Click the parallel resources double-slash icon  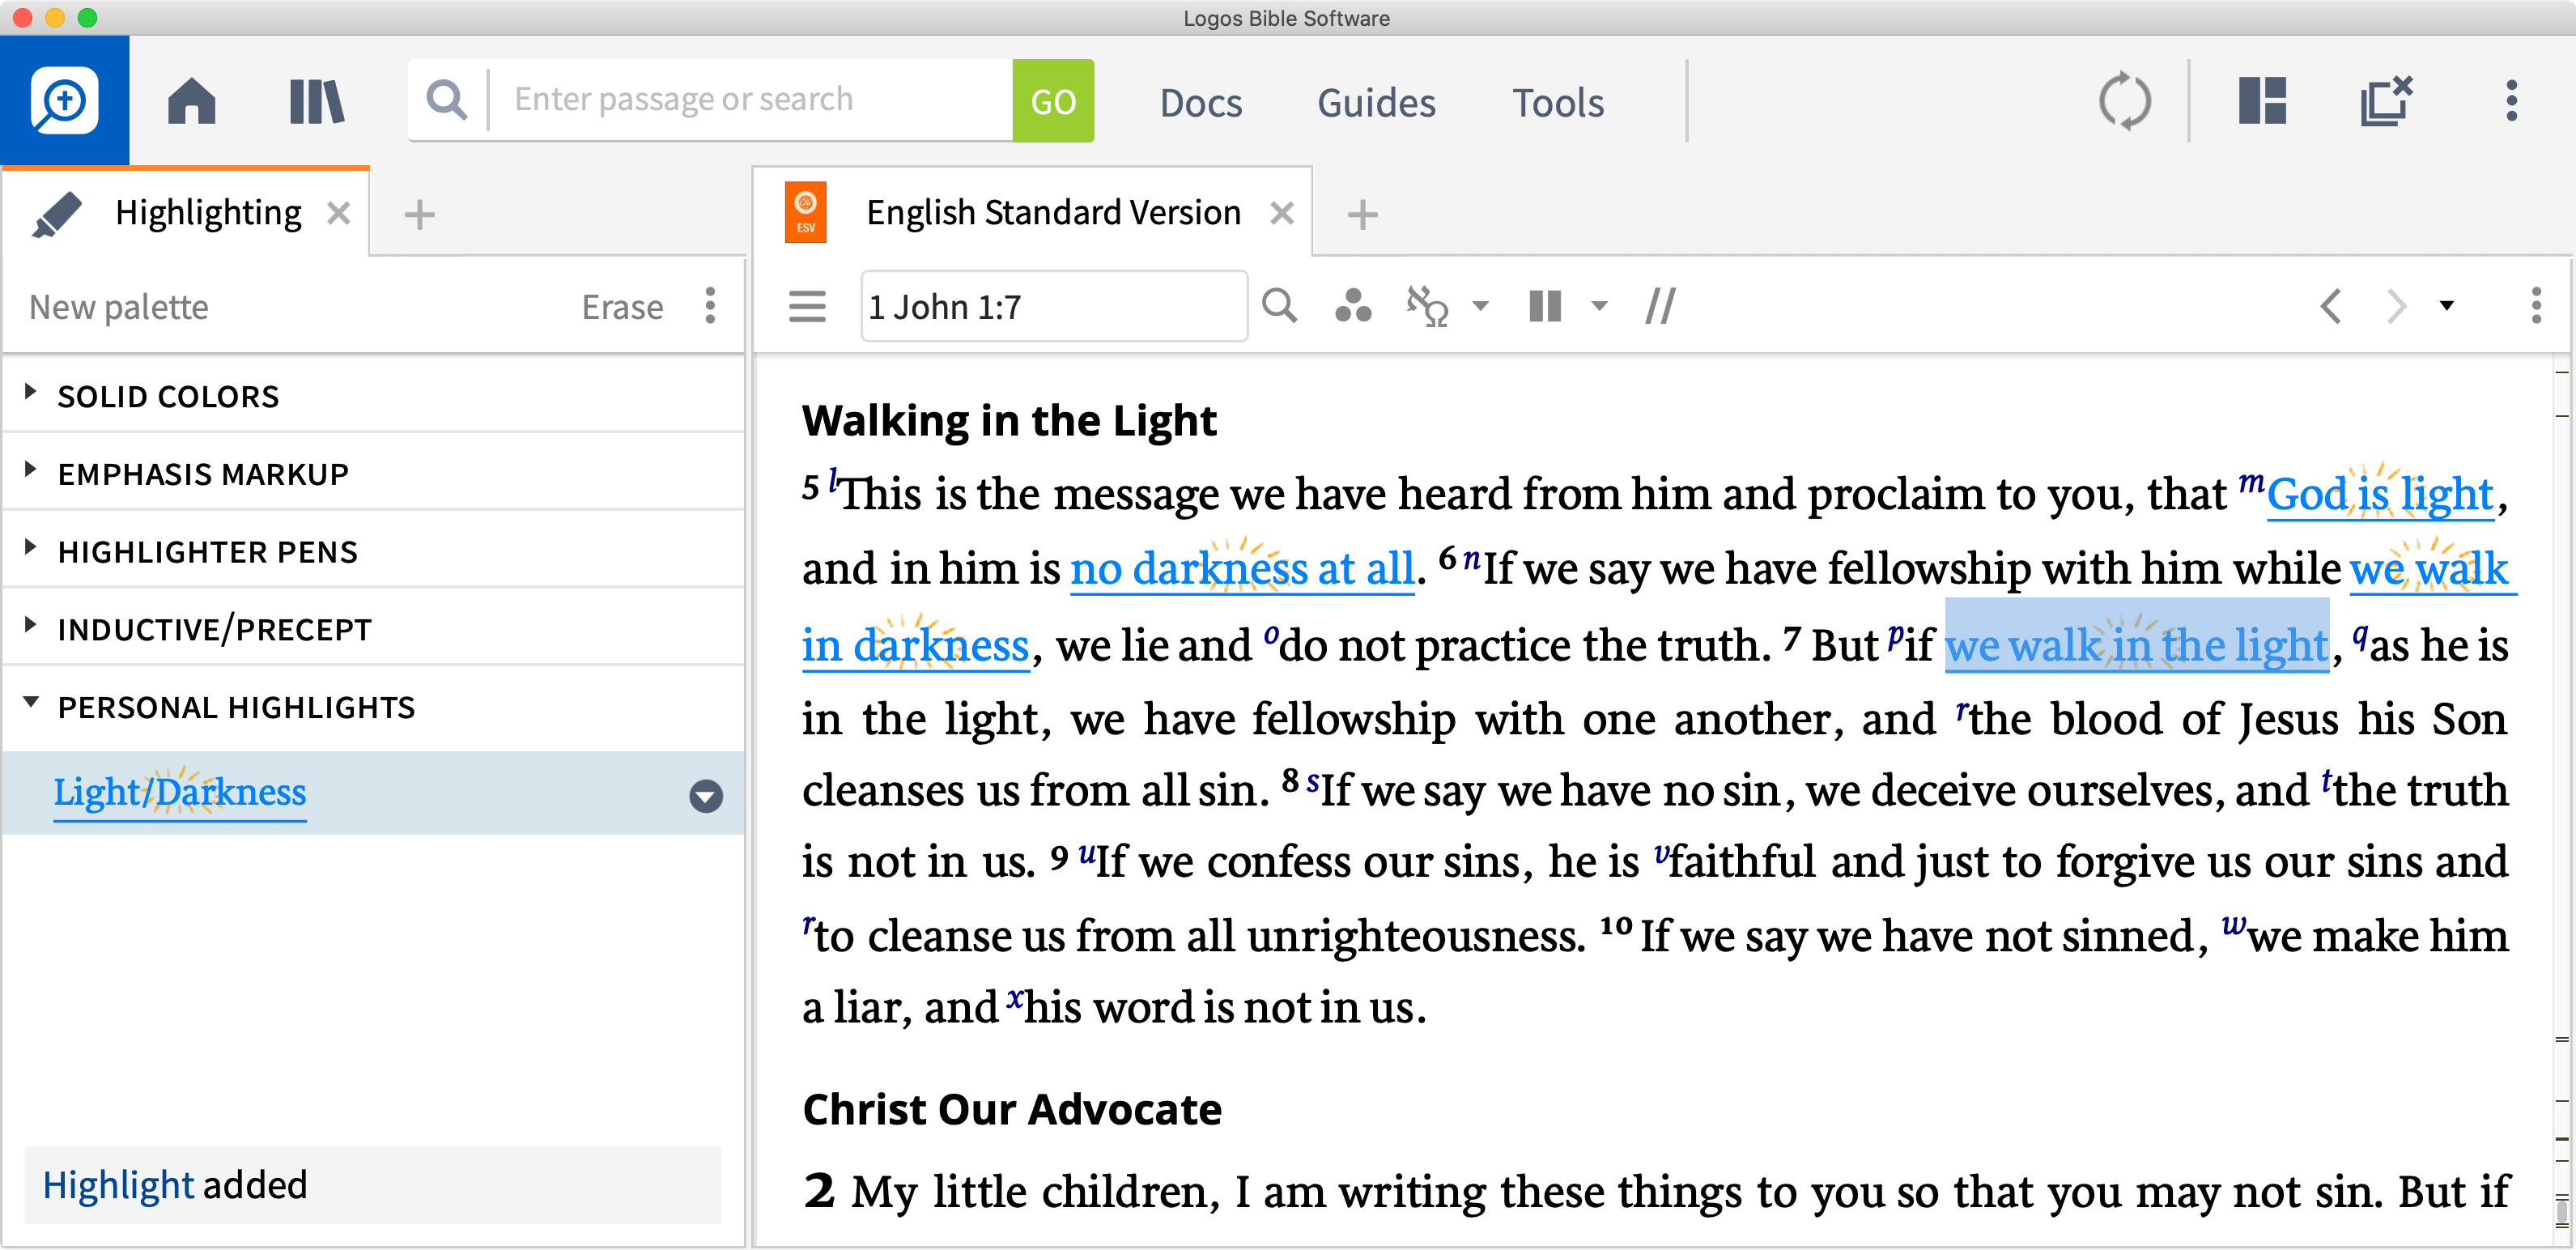coord(1660,306)
